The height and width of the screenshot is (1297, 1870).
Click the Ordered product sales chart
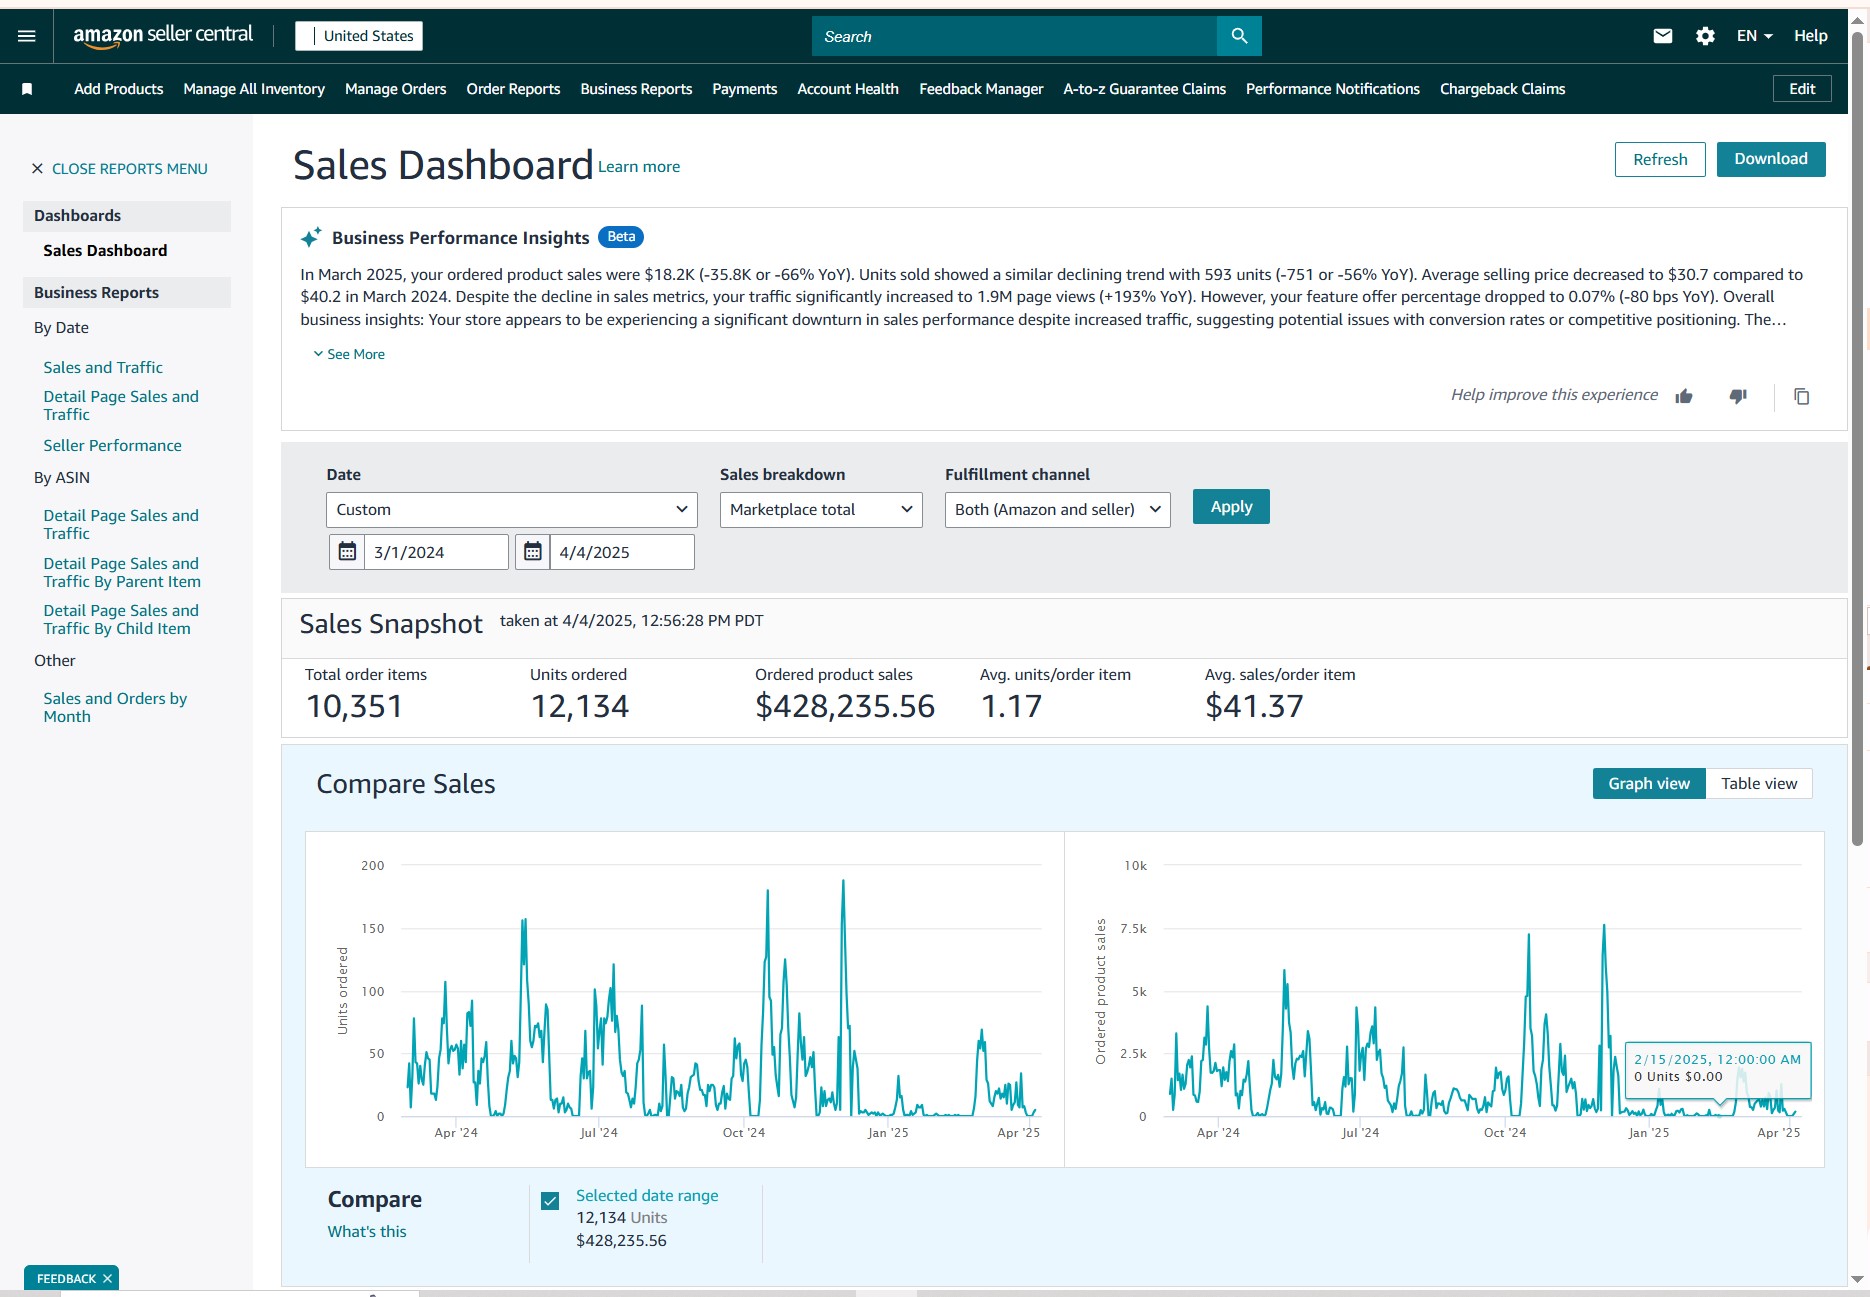[1444, 999]
